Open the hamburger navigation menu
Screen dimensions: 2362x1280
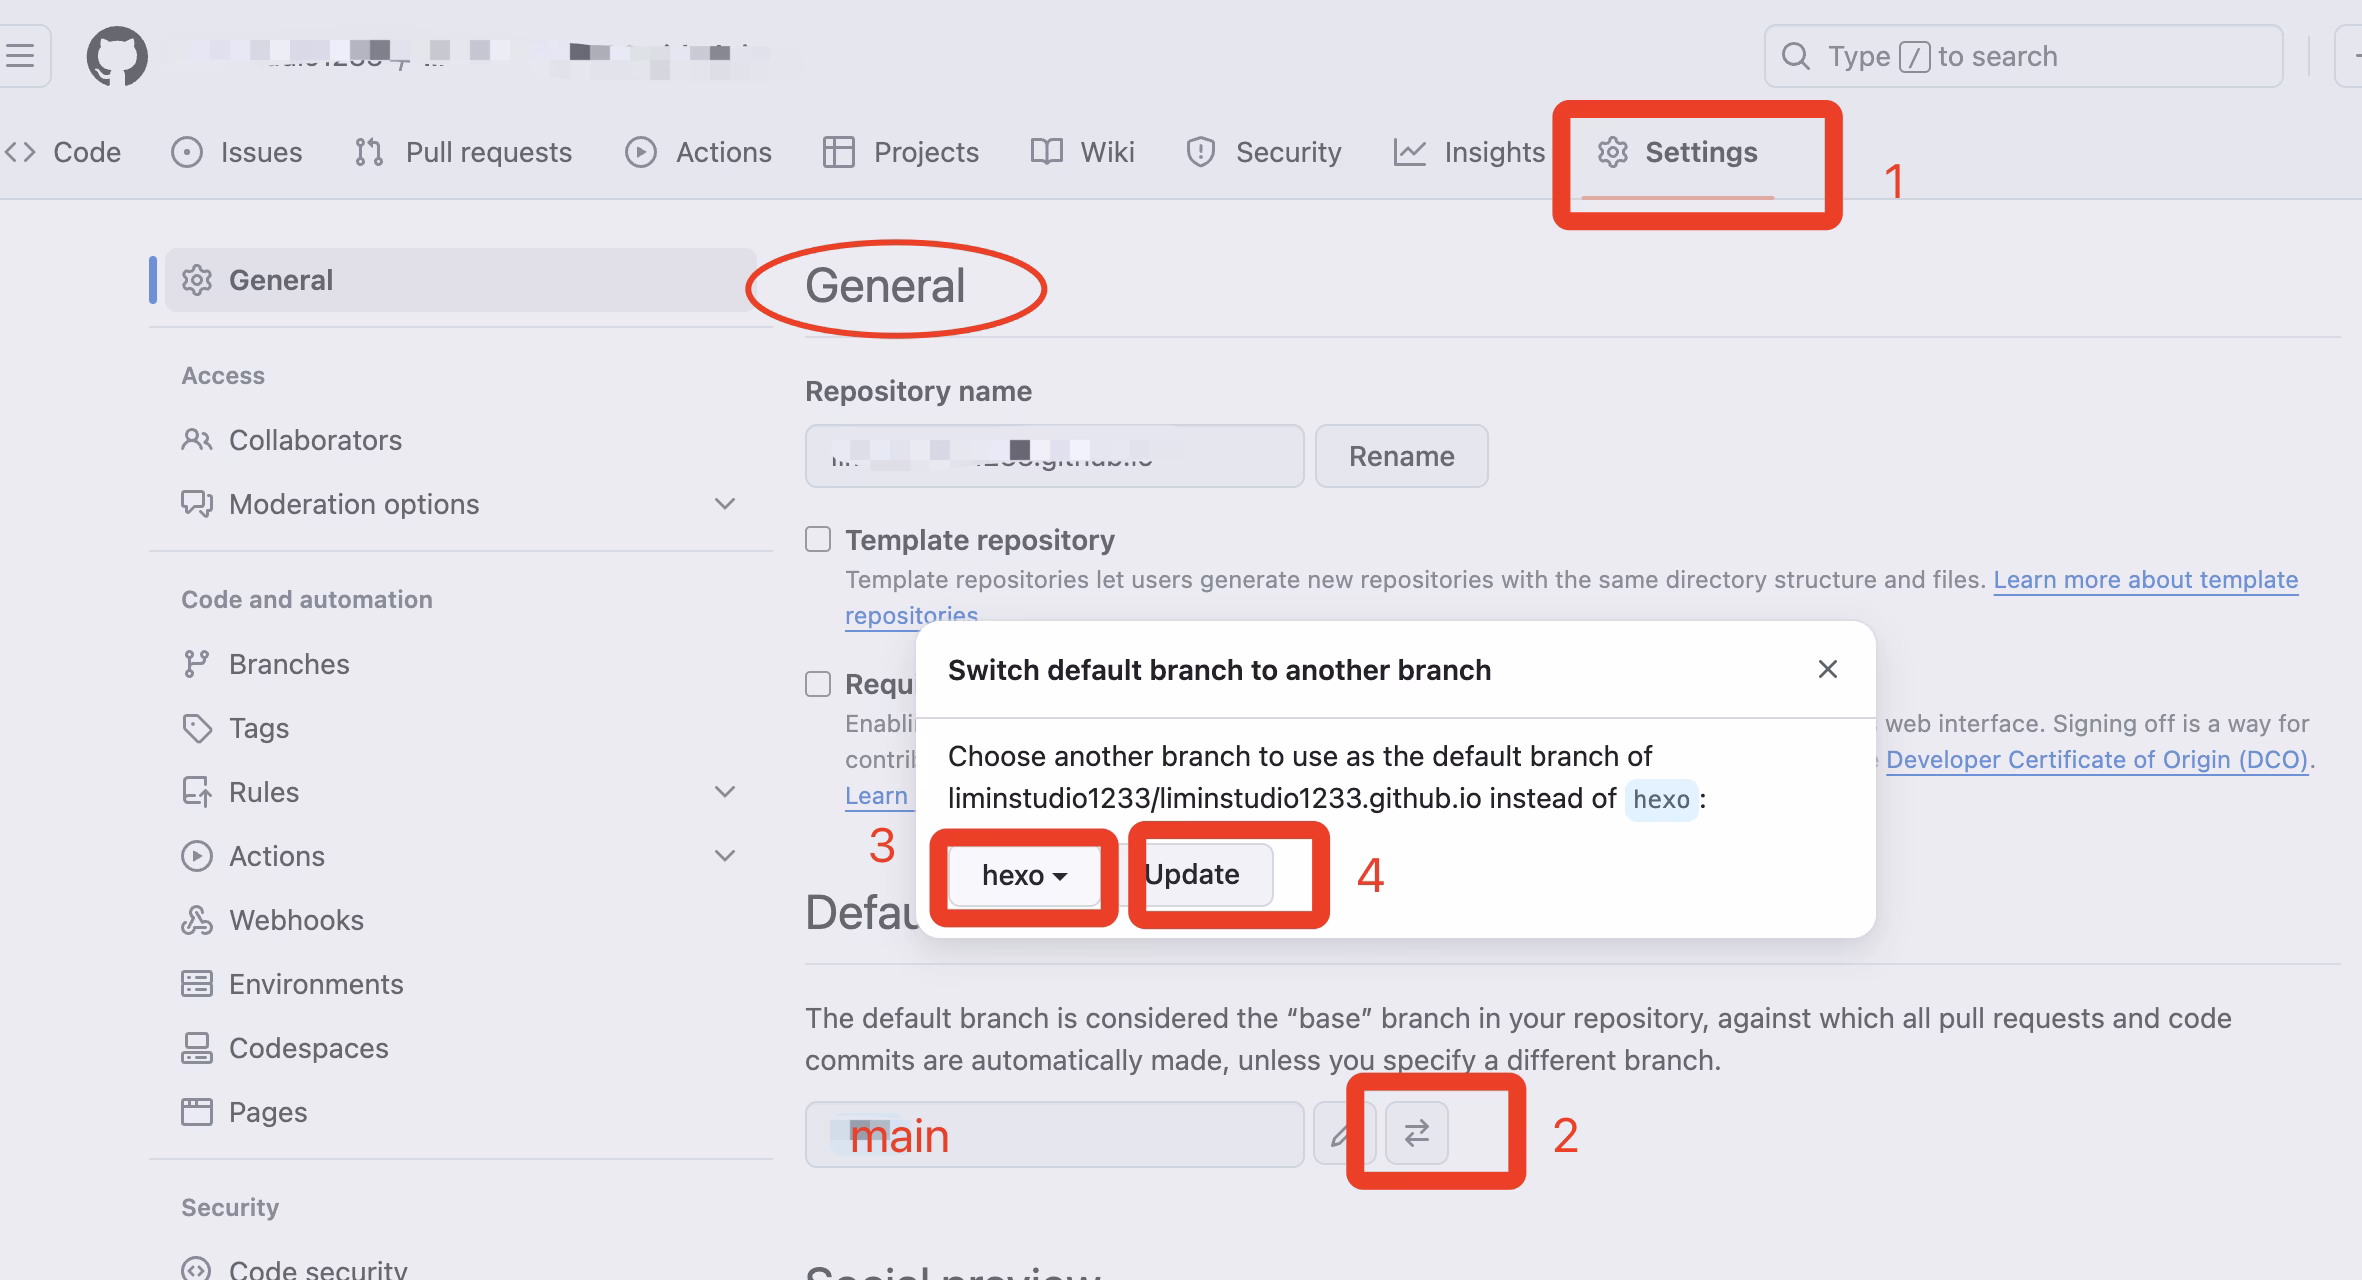click(x=20, y=56)
